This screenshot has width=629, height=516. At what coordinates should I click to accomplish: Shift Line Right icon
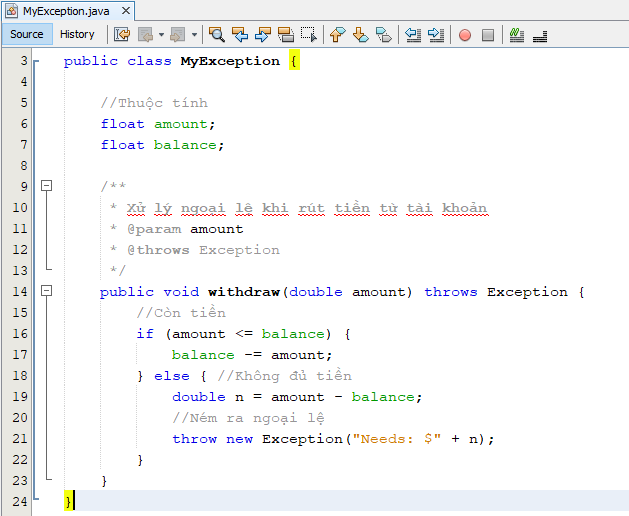pyautogui.click(x=436, y=35)
